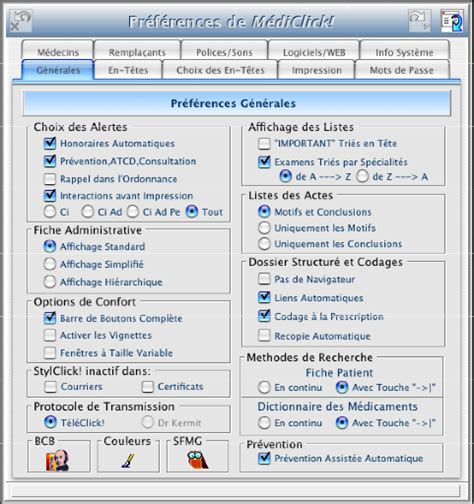Choose the Ci Ad Pe radio option

133,212
